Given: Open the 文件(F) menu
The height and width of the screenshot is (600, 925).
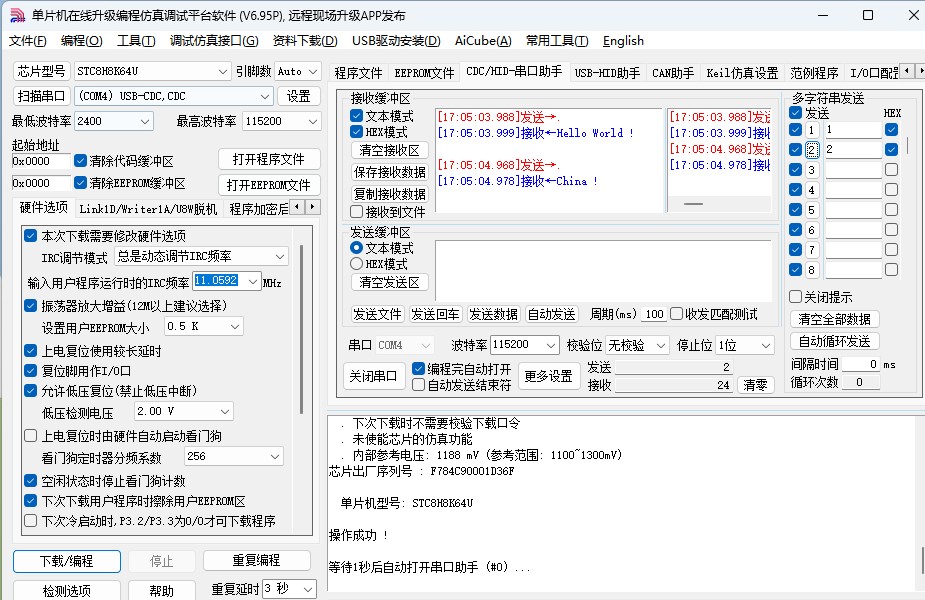Looking at the screenshot, I should (28, 41).
